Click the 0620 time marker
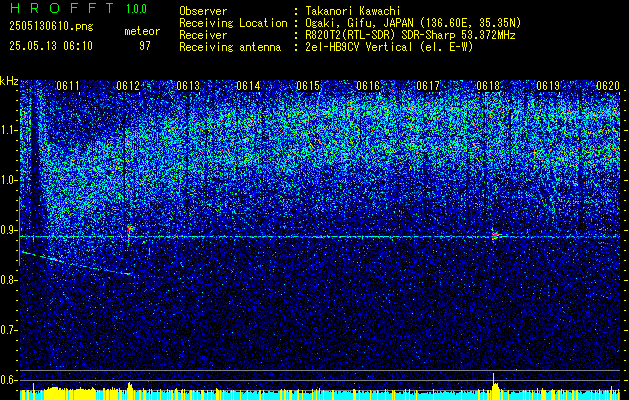 click(x=608, y=86)
